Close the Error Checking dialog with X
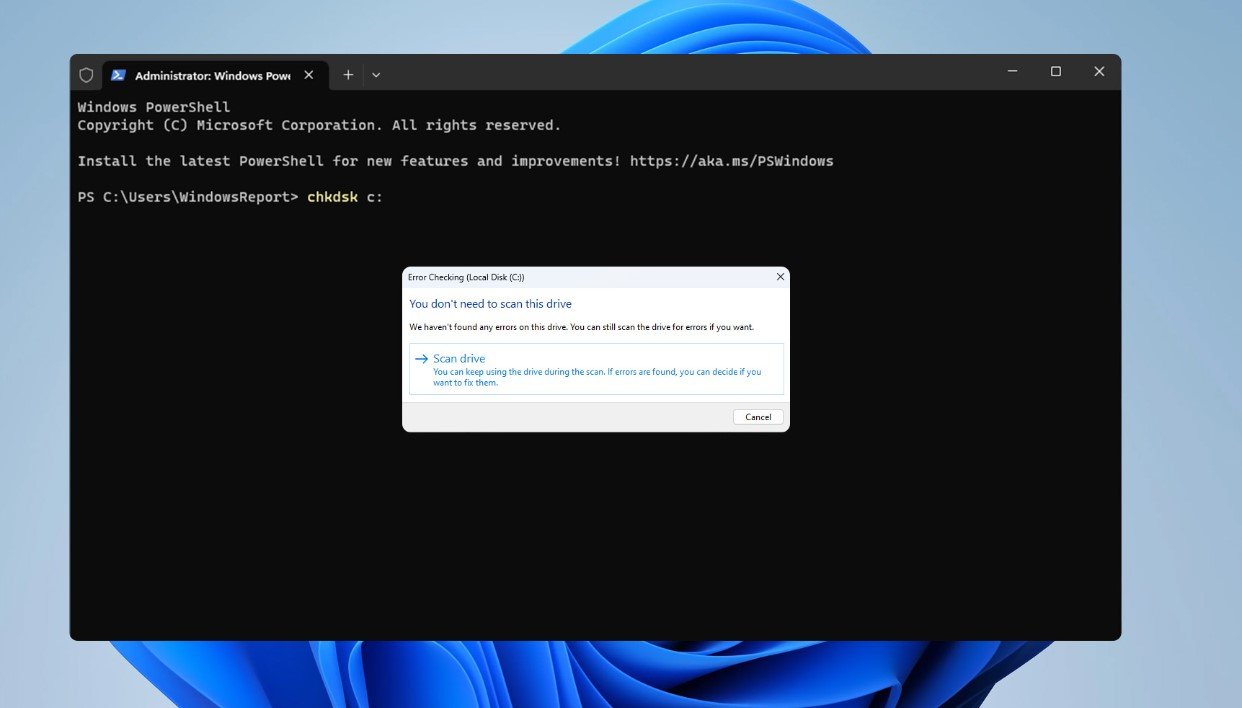The image size is (1242, 708). tap(780, 277)
